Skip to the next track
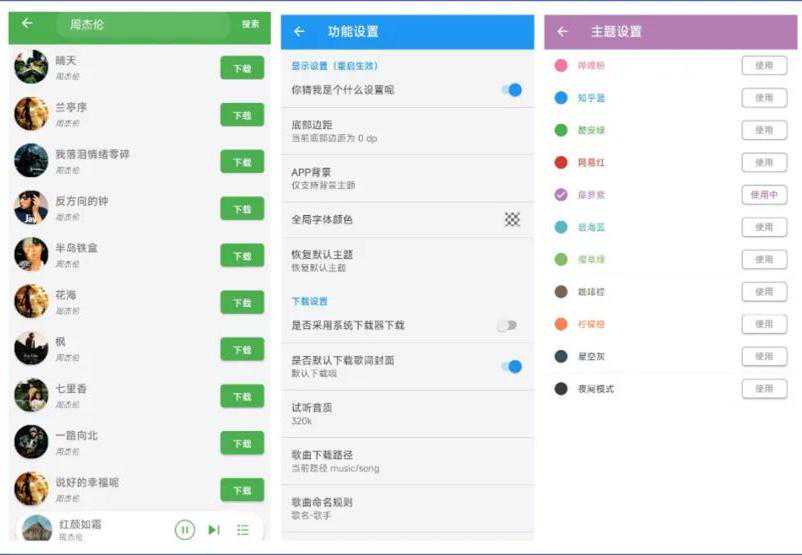Viewport: 802px width, 555px height. tap(213, 529)
